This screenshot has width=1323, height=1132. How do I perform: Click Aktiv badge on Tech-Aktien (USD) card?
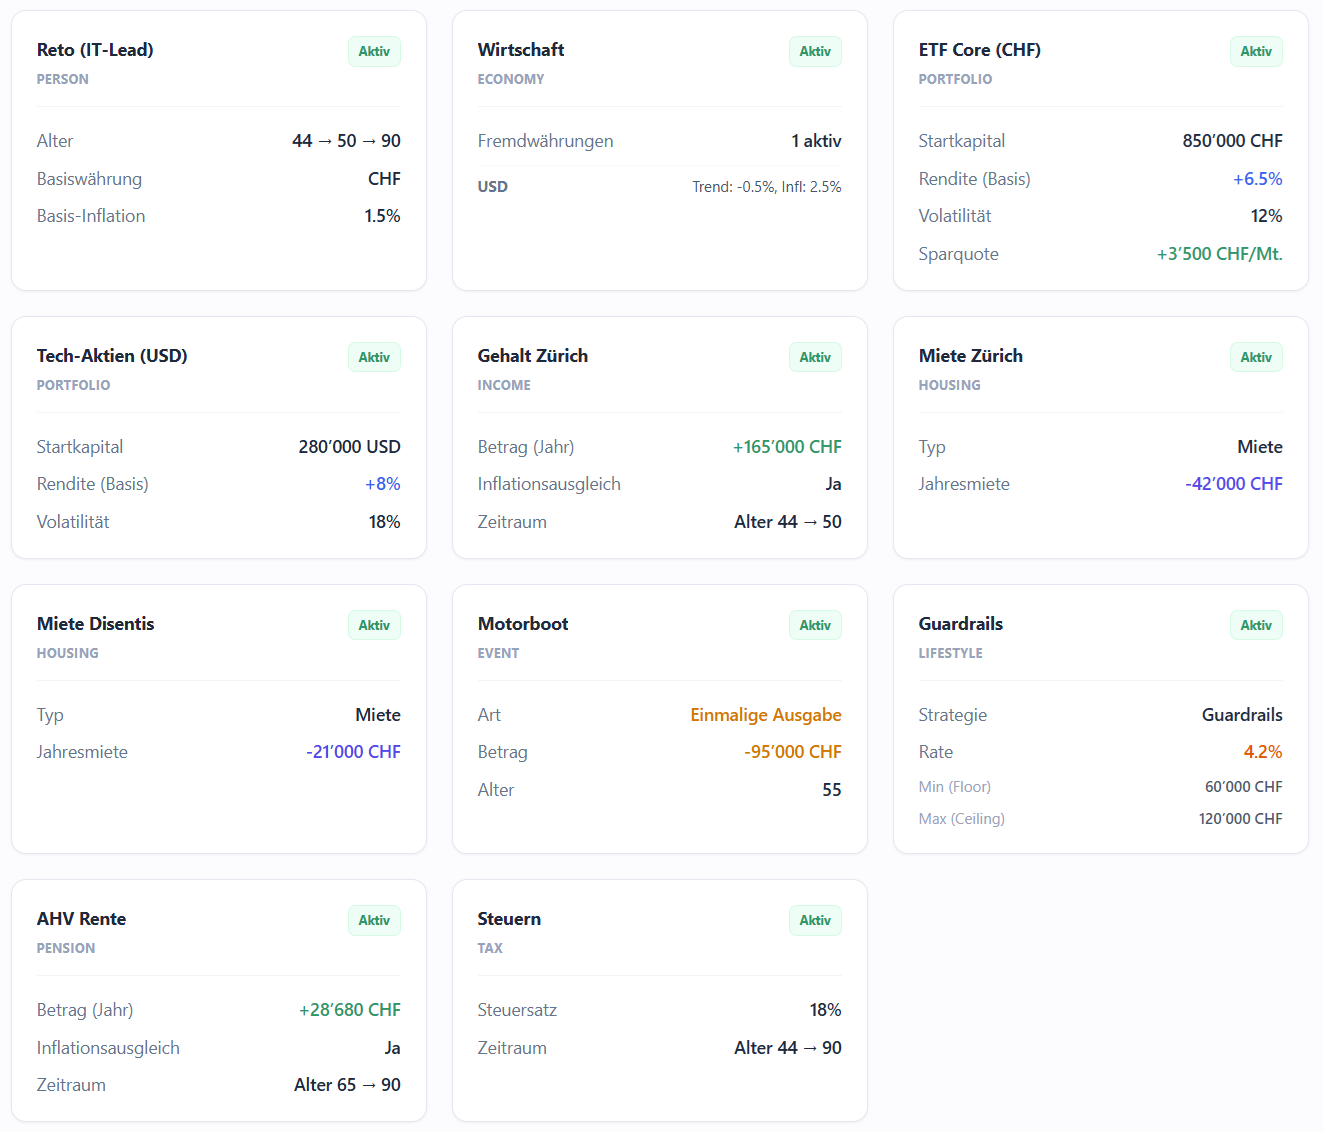point(374,357)
